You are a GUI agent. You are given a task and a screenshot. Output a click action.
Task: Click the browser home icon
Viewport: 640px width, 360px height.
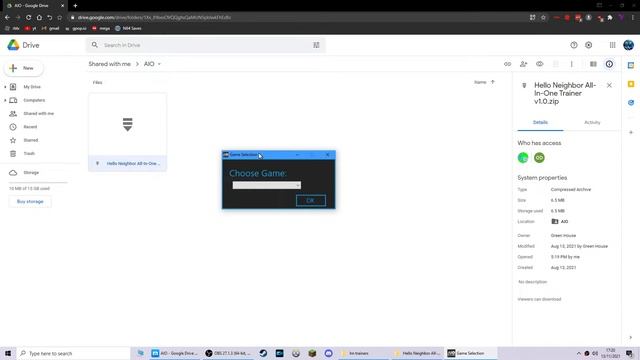pos(39,18)
